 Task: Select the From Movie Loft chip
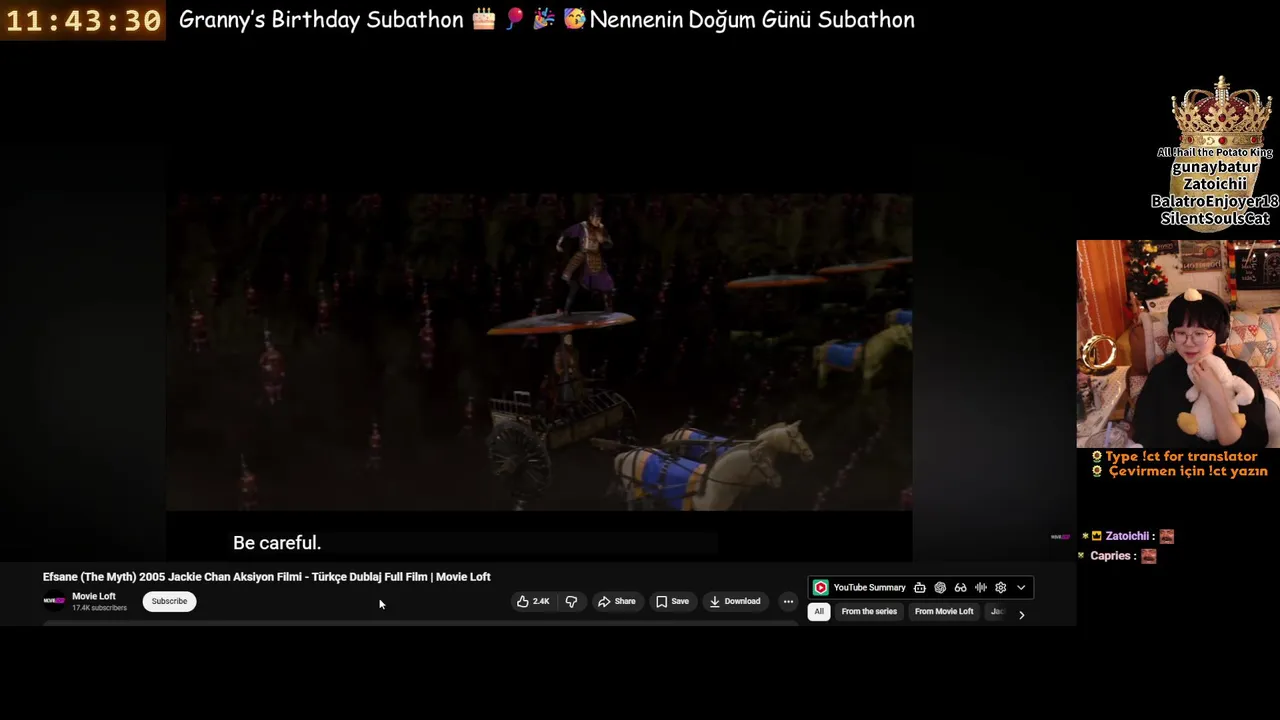pos(944,611)
